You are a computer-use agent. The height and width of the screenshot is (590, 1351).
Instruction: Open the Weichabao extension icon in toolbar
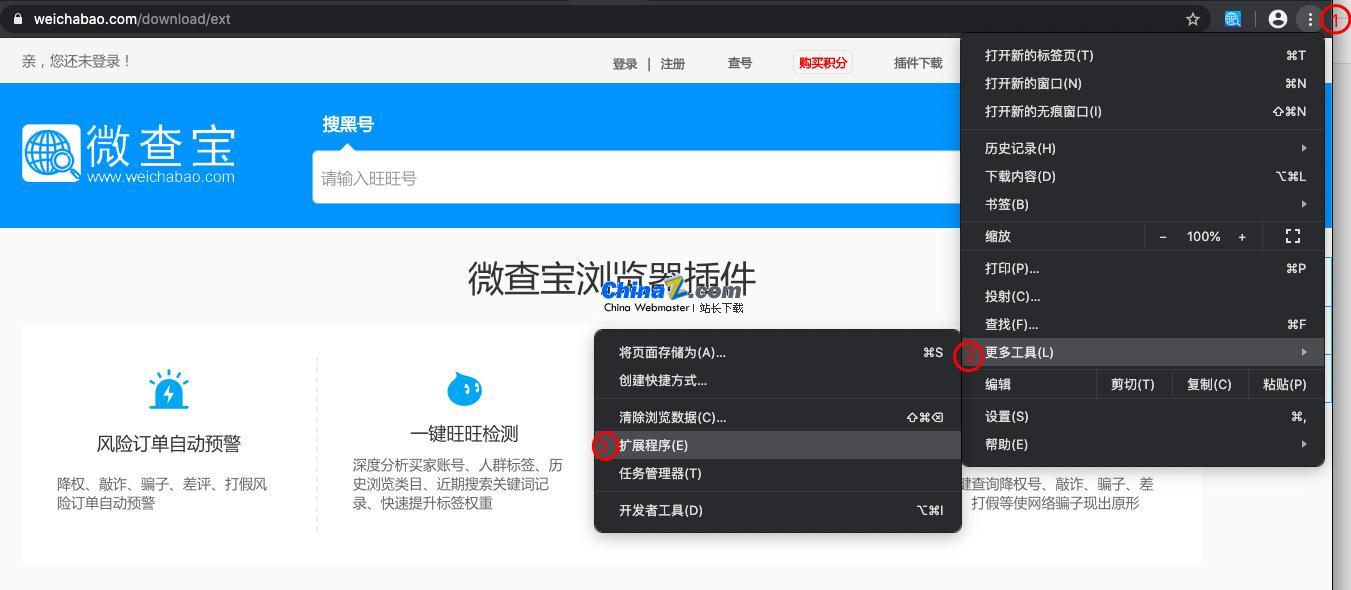[x=1233, y=19]
